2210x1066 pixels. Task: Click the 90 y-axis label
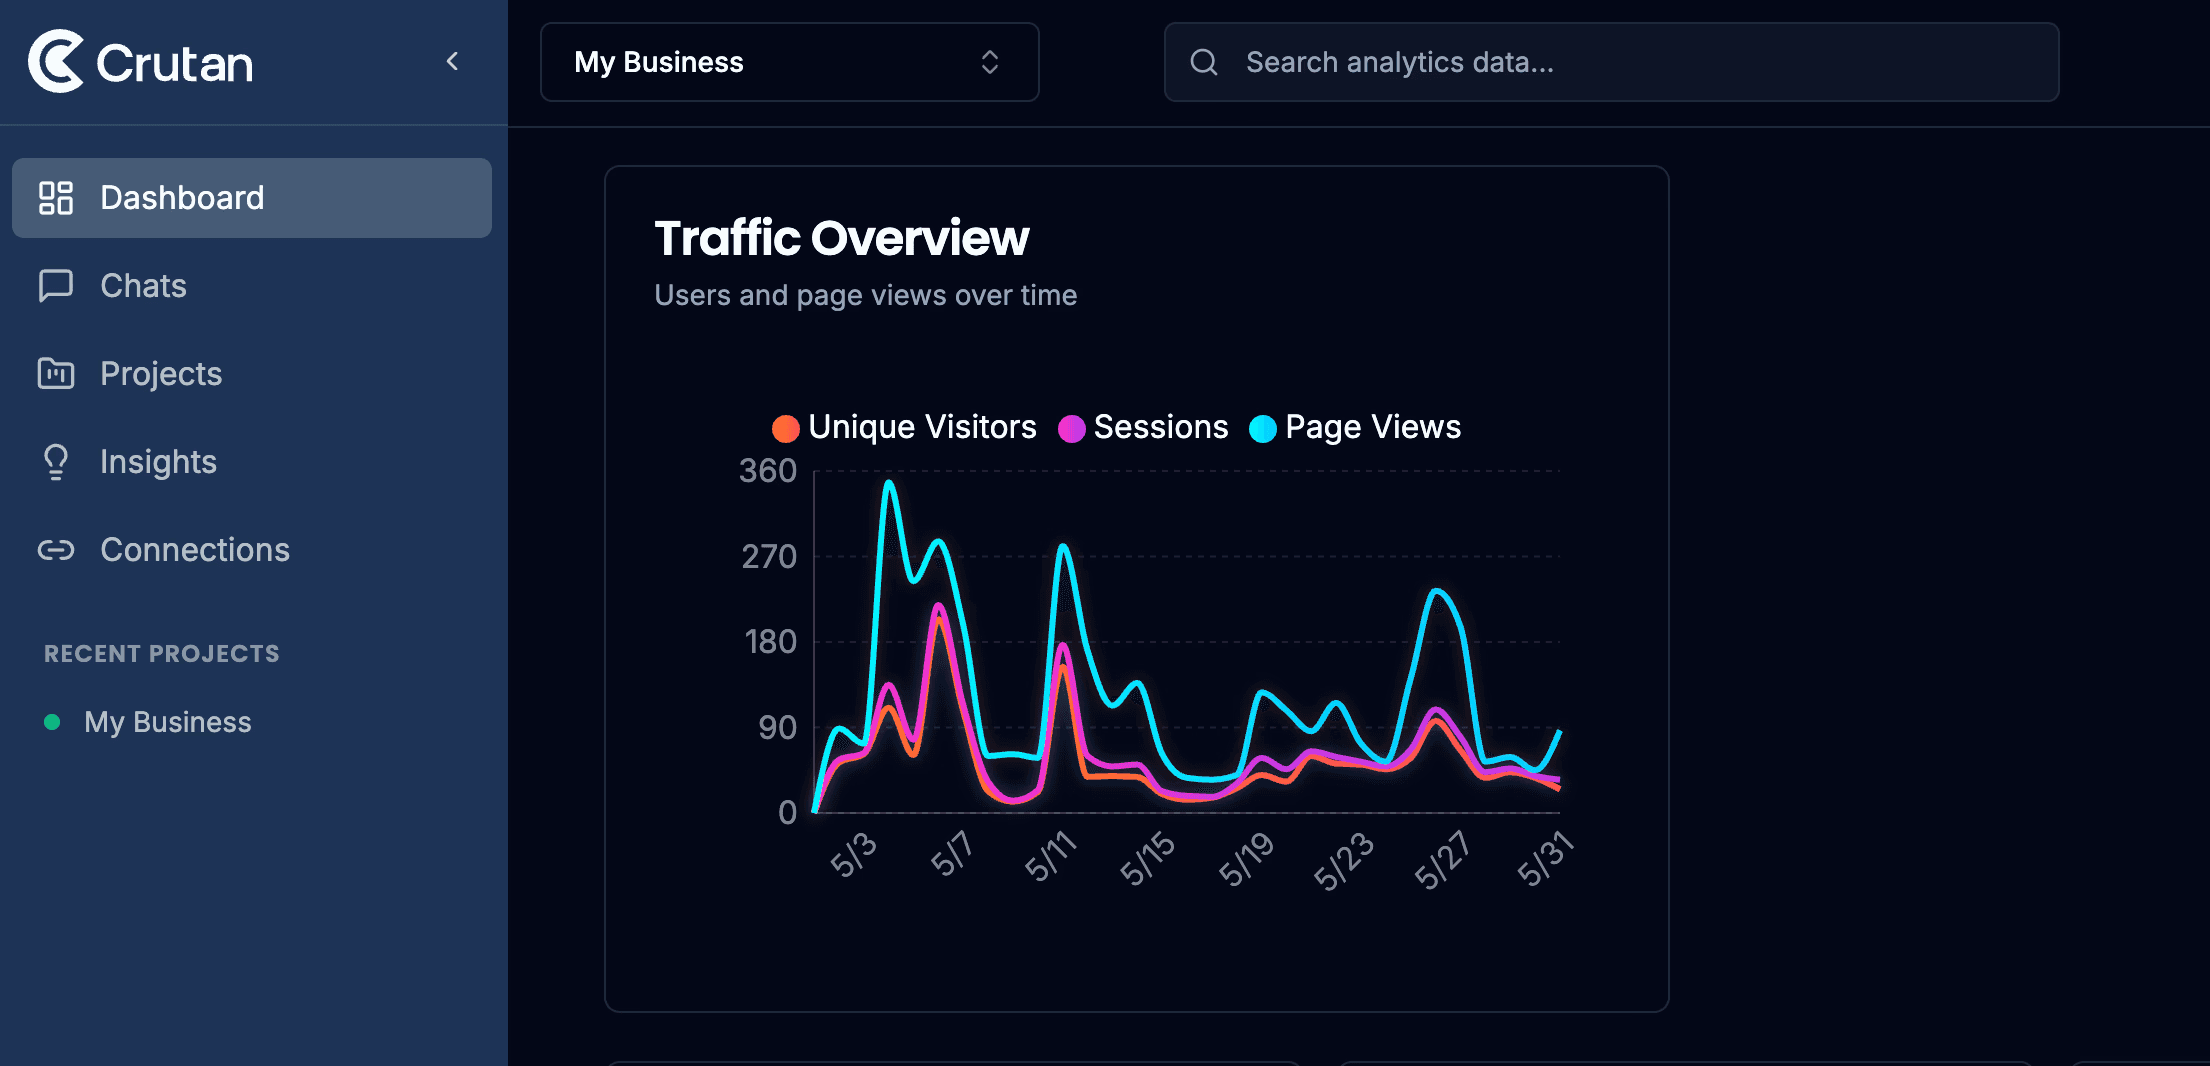point(778,728)
